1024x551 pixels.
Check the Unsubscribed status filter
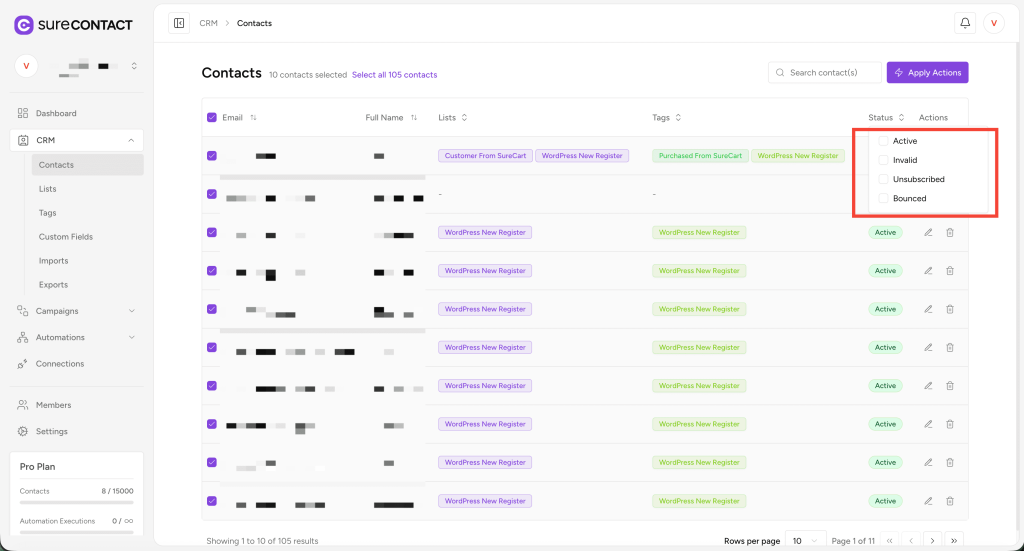883,180
